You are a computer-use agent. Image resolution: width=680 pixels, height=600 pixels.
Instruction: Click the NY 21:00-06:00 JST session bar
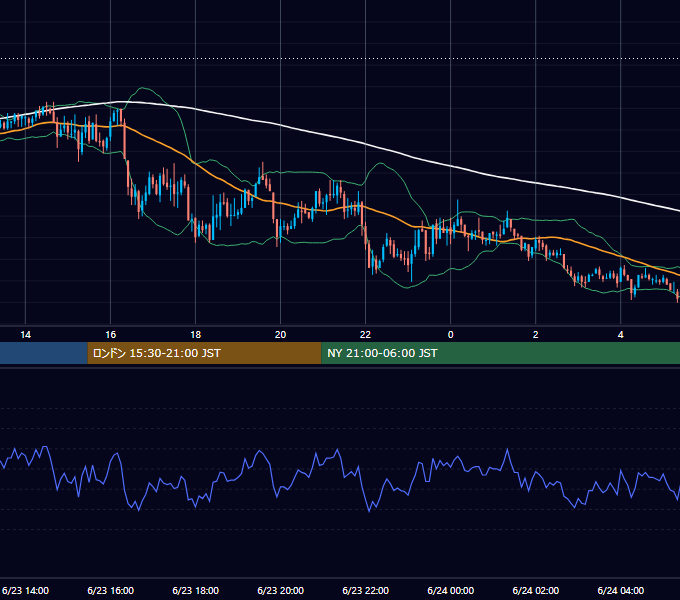click(500, 353)
